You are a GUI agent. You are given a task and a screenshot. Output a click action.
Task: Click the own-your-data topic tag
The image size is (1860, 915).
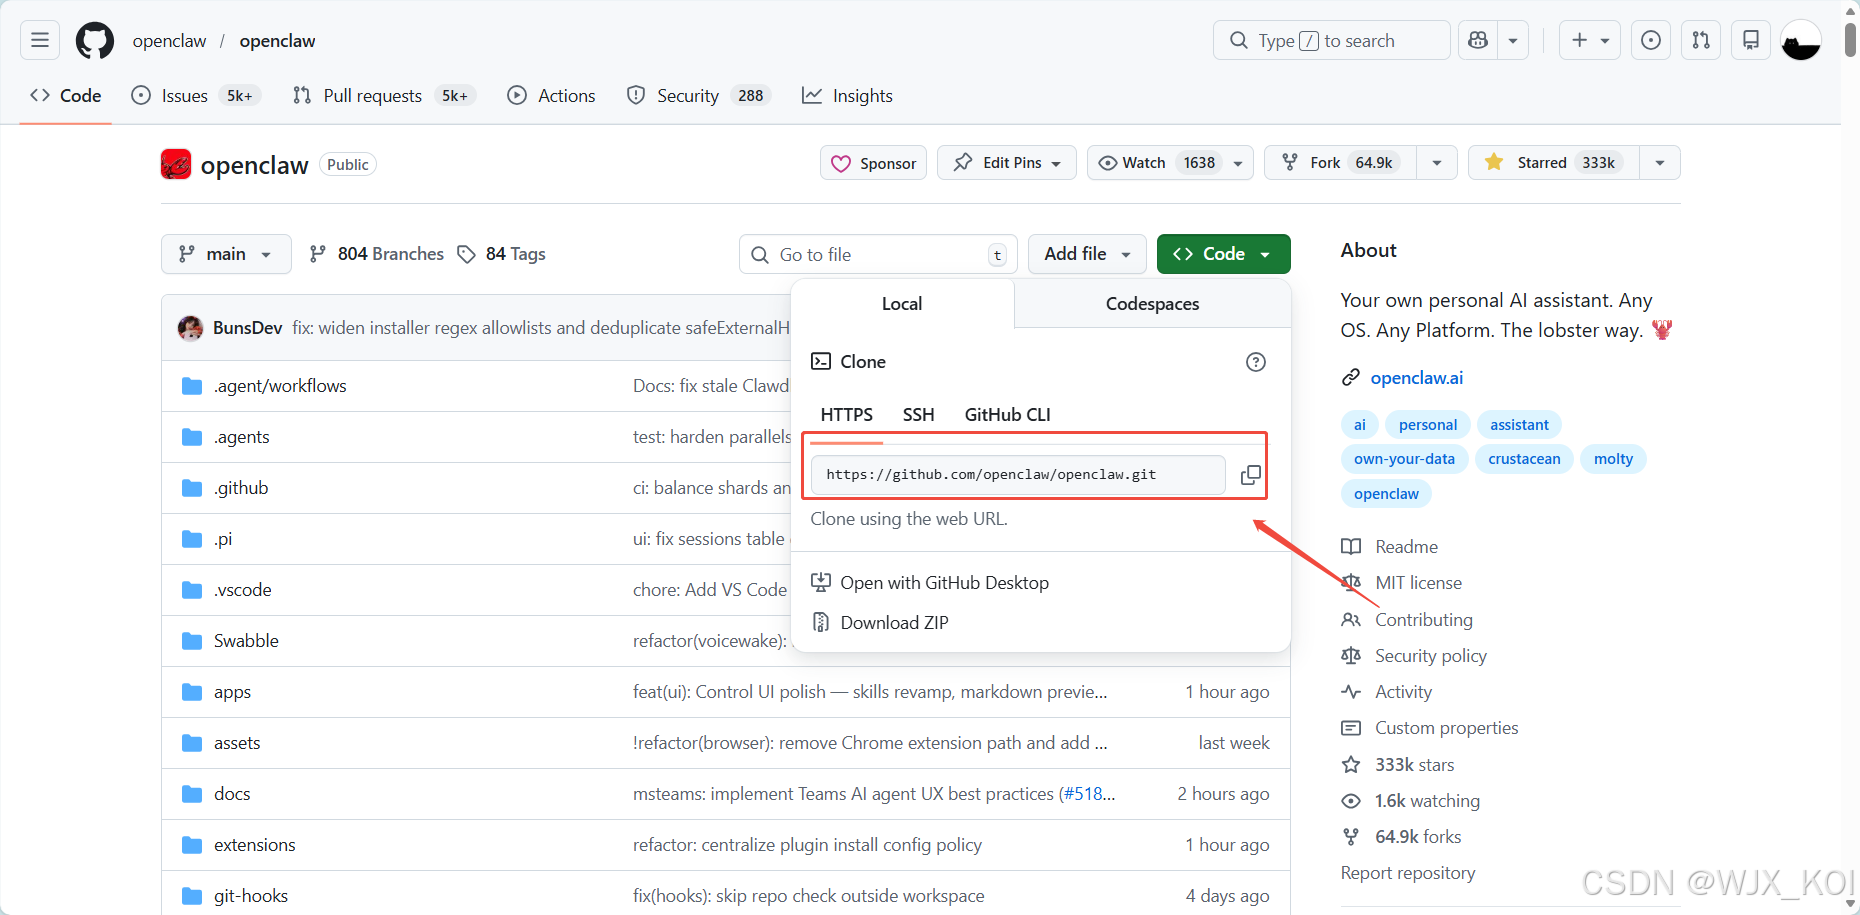click(1404, 459)
